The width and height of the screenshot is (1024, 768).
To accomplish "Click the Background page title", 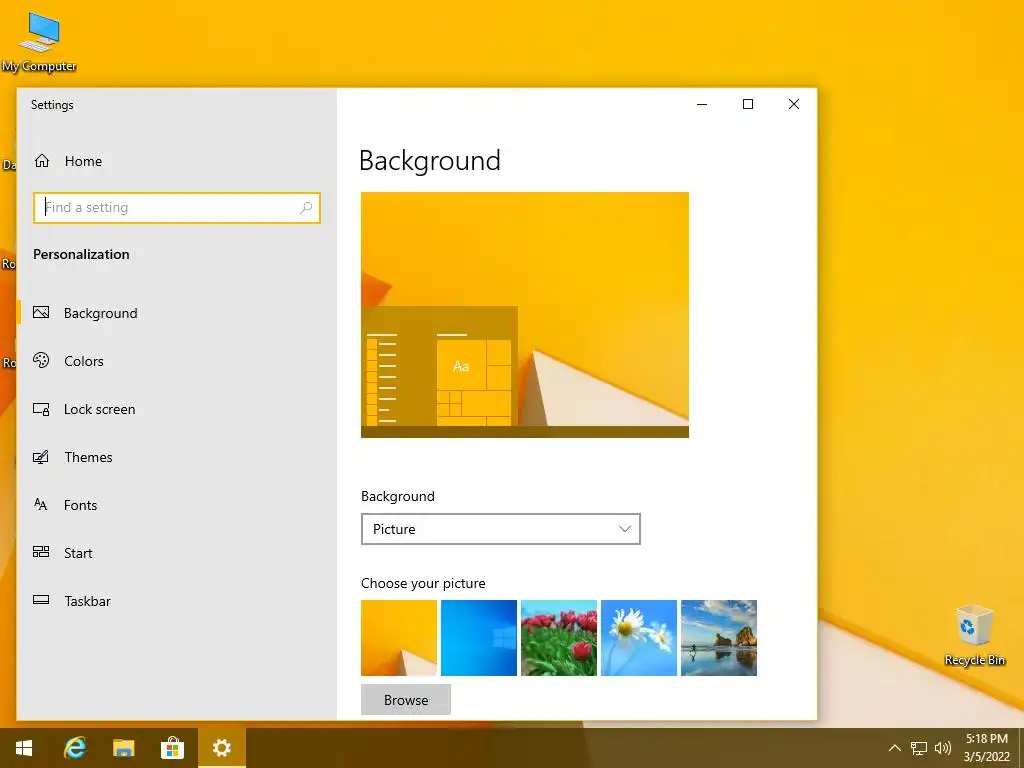I will click(x=430, y=160).
